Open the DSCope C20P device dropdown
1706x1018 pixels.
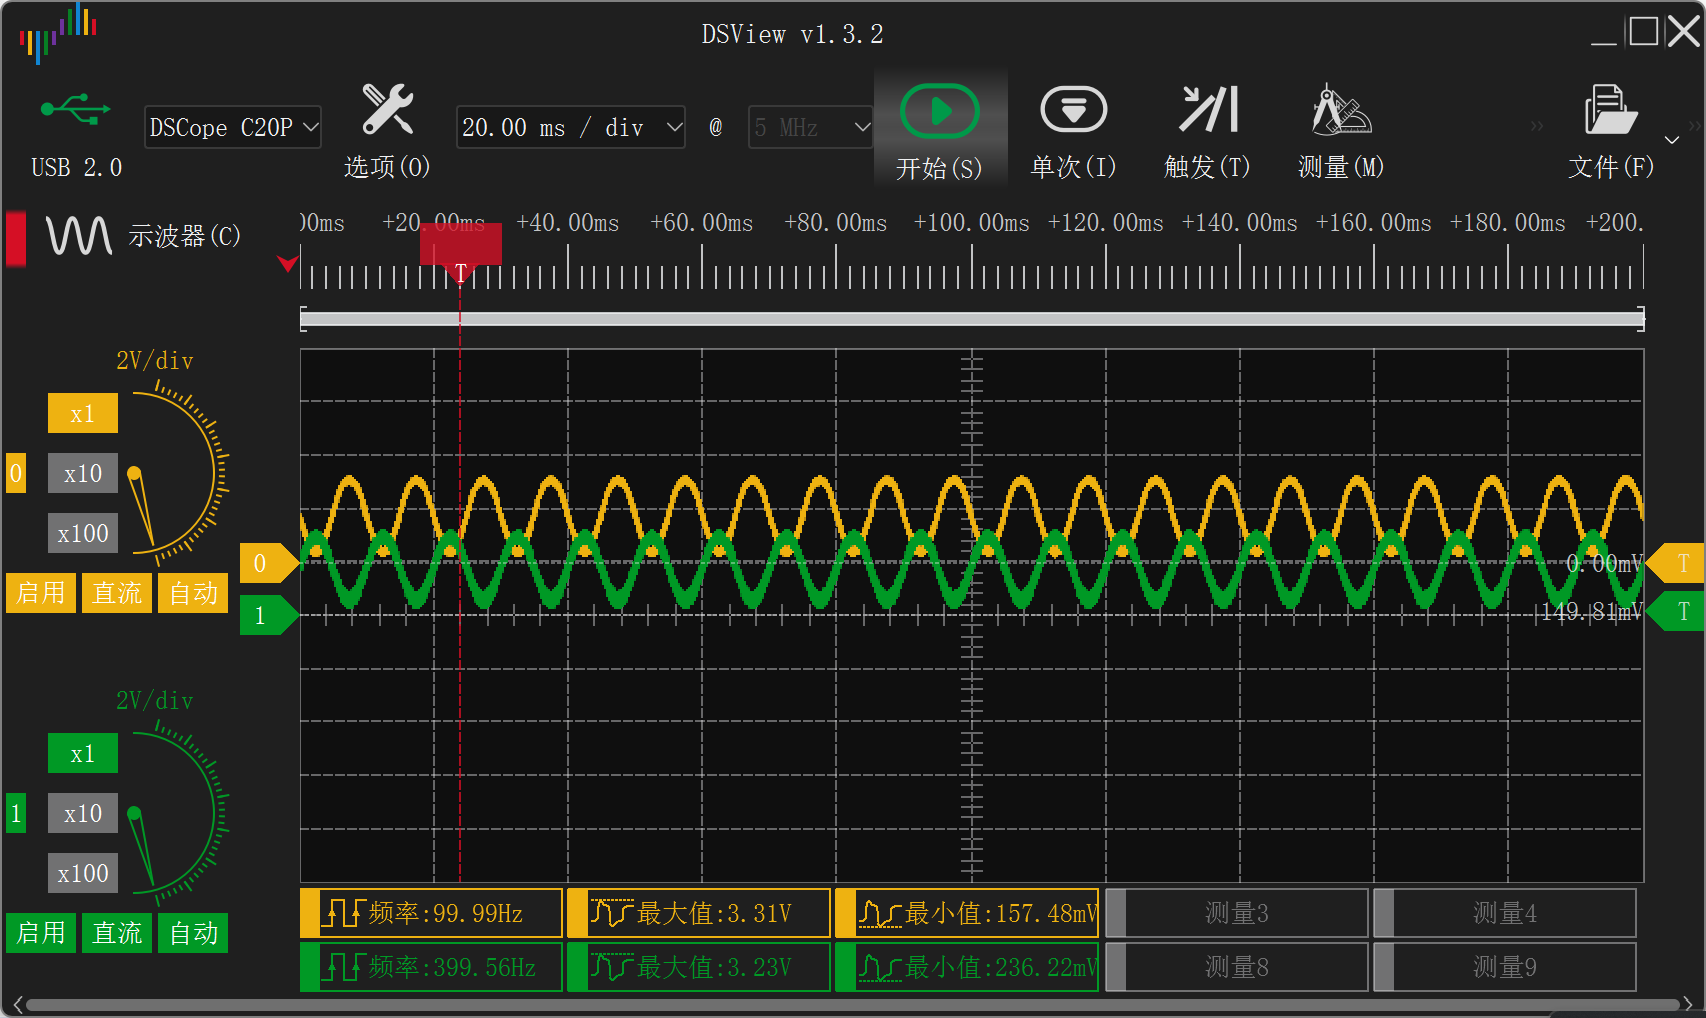tap(233, 127)
